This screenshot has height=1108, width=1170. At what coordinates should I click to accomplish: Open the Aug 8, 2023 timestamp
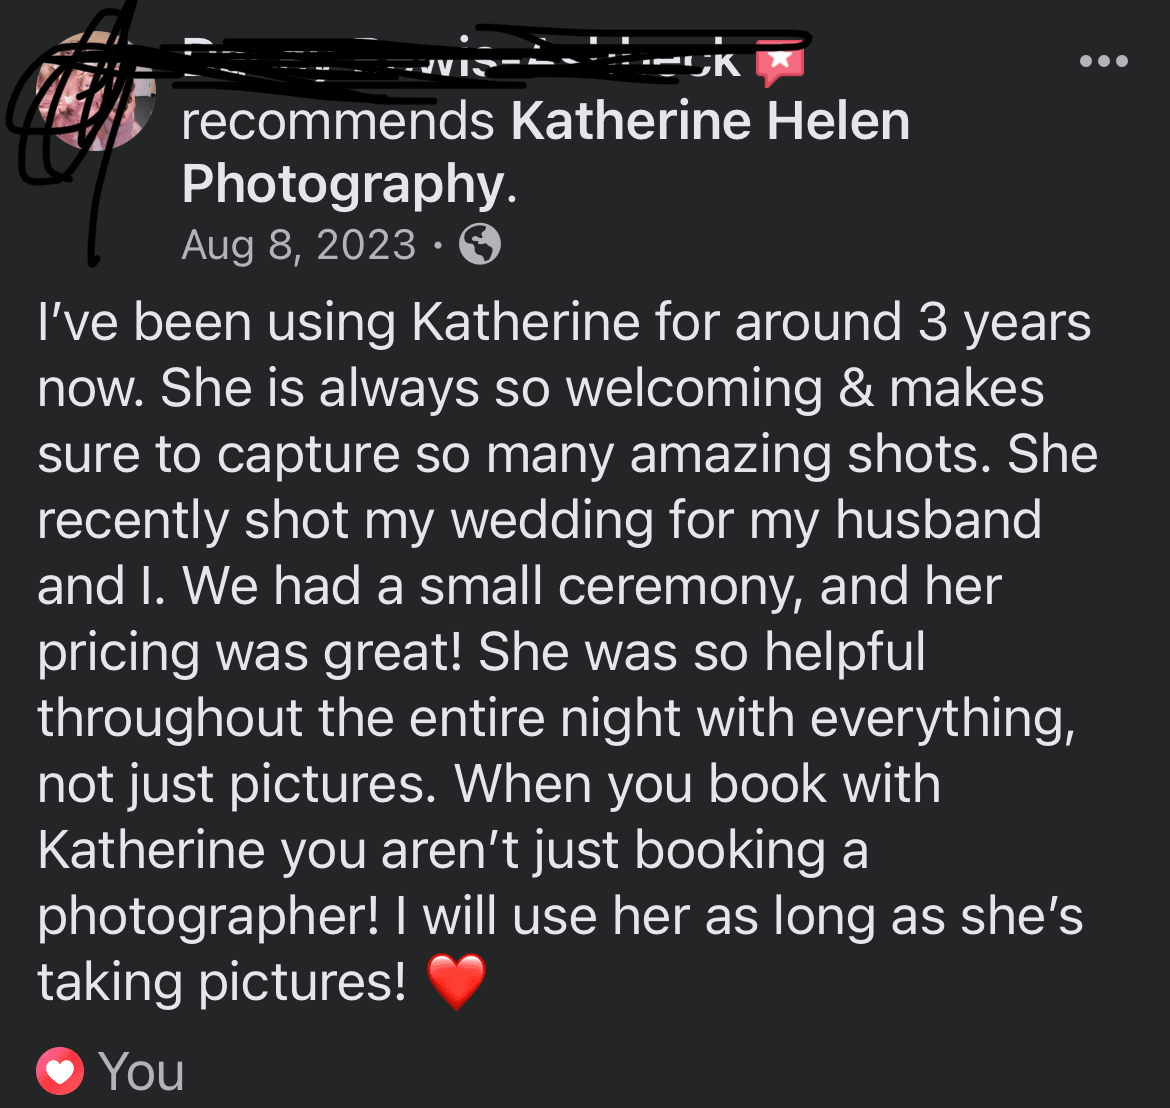click(298, 245)
